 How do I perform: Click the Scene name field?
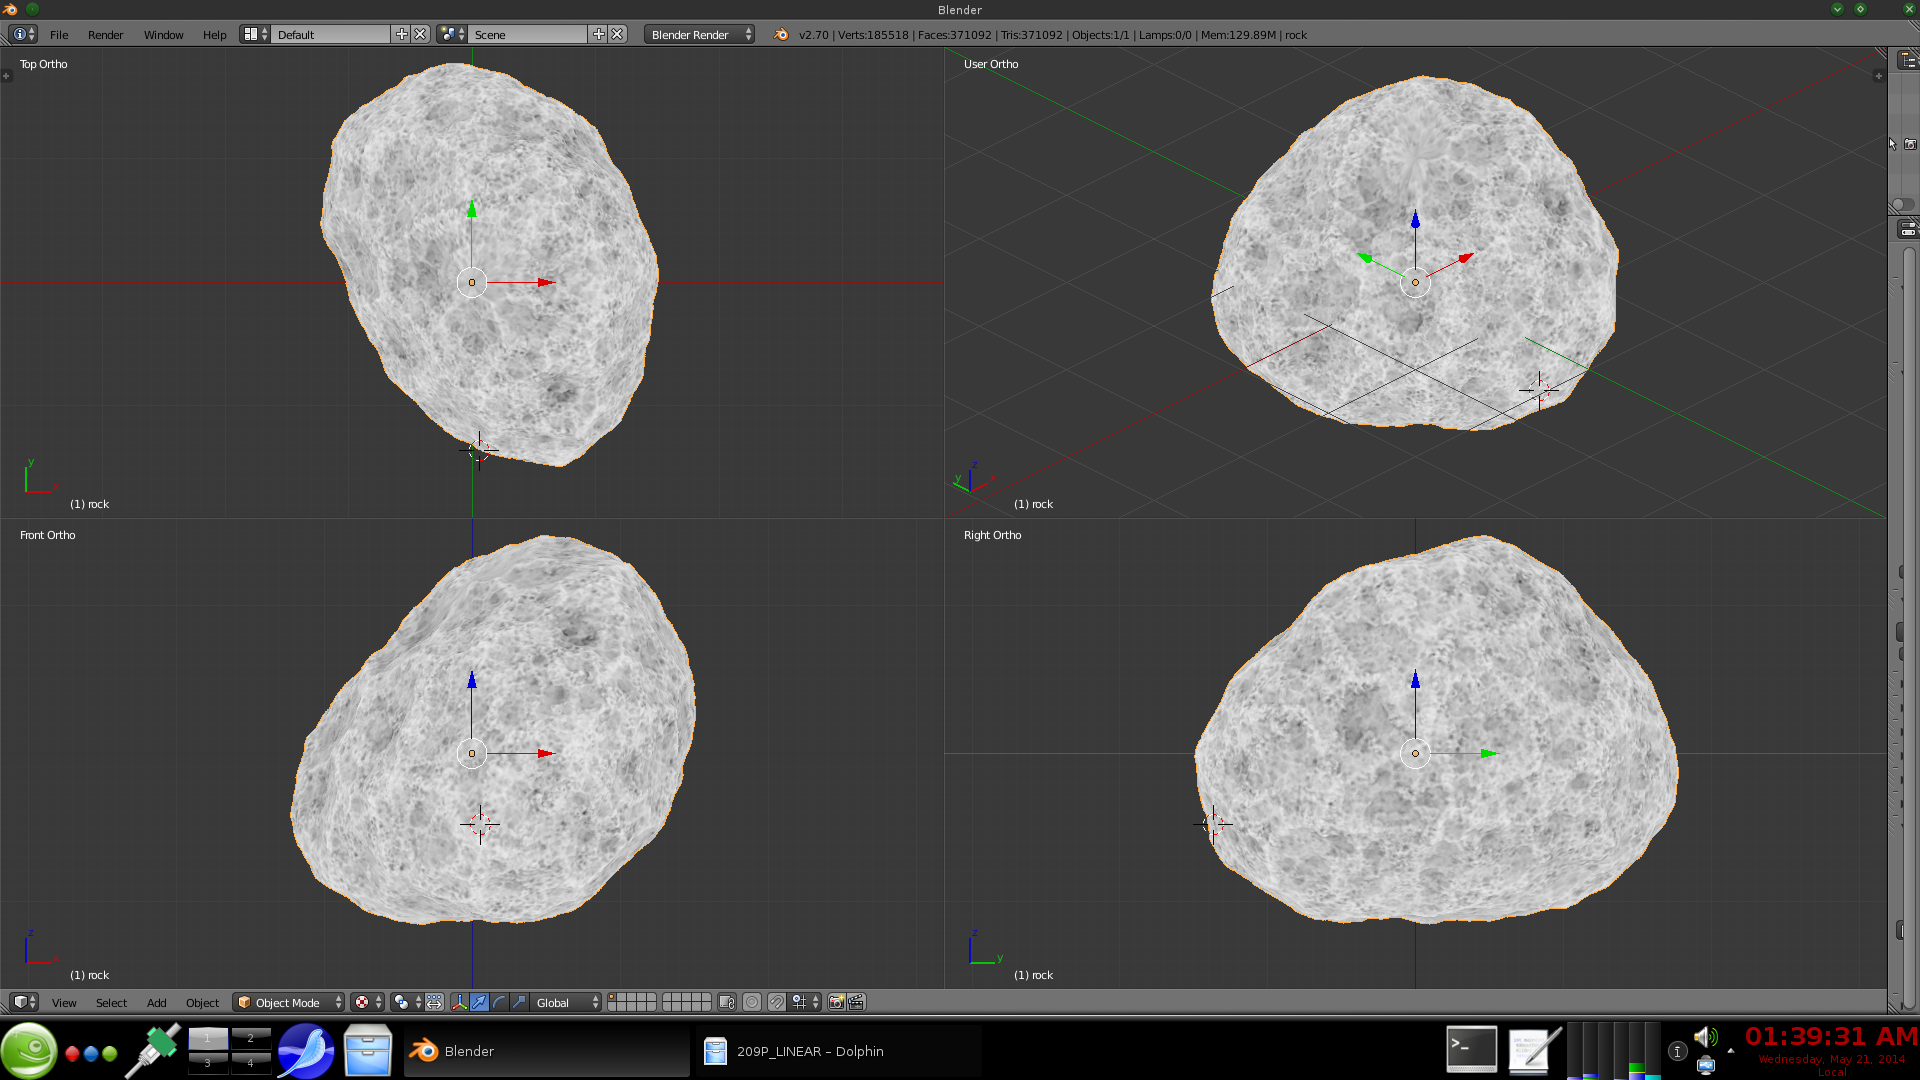tap(529, 34)
